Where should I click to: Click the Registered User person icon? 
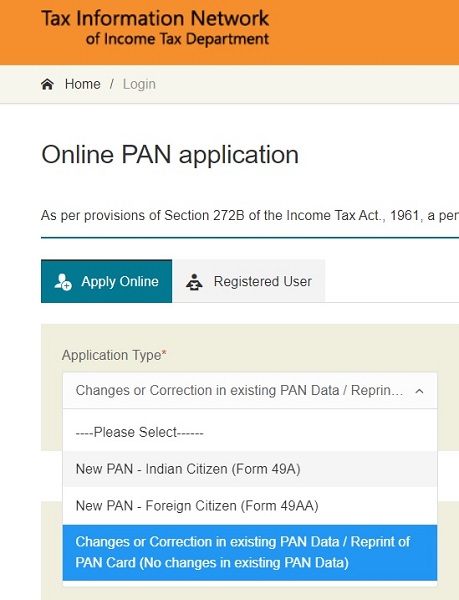[194, 282]
